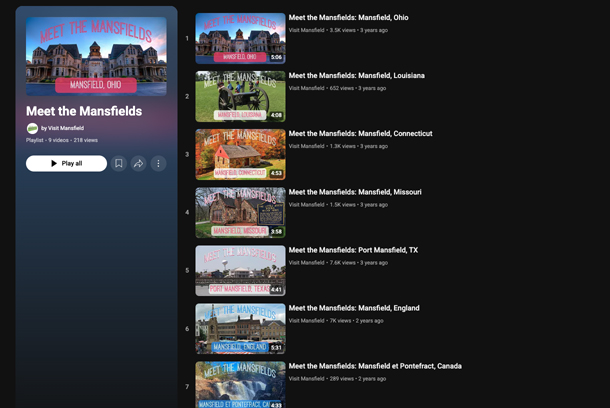
Task: Open title 'Meet the Mansfields: Mansfield, Ohio'
Action: pos(349,18)
